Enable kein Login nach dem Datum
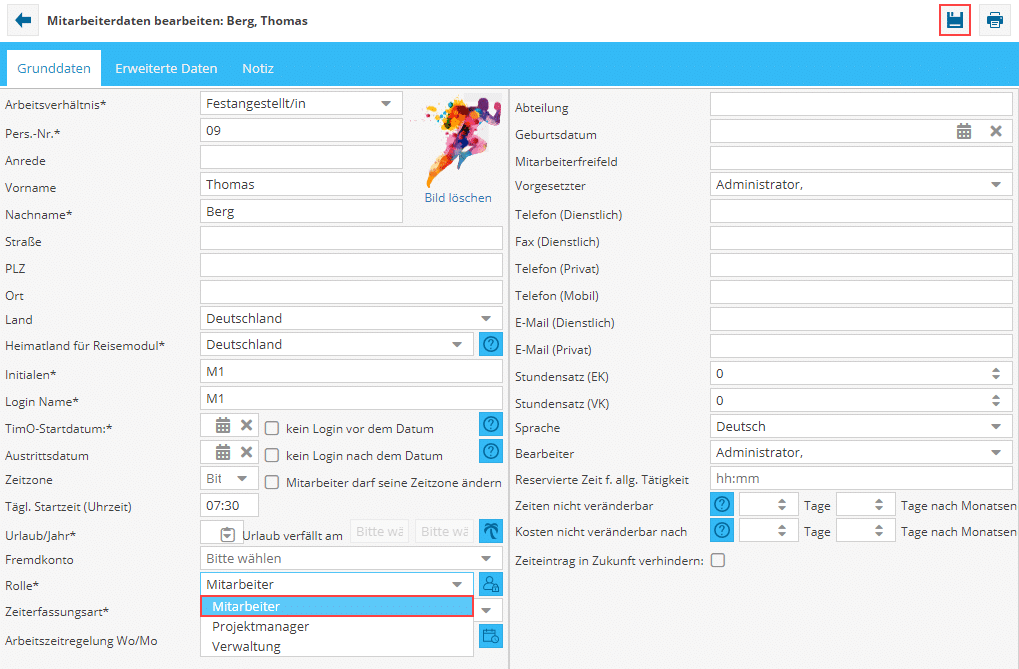The image size is (1019, 669). click(272, 455)
